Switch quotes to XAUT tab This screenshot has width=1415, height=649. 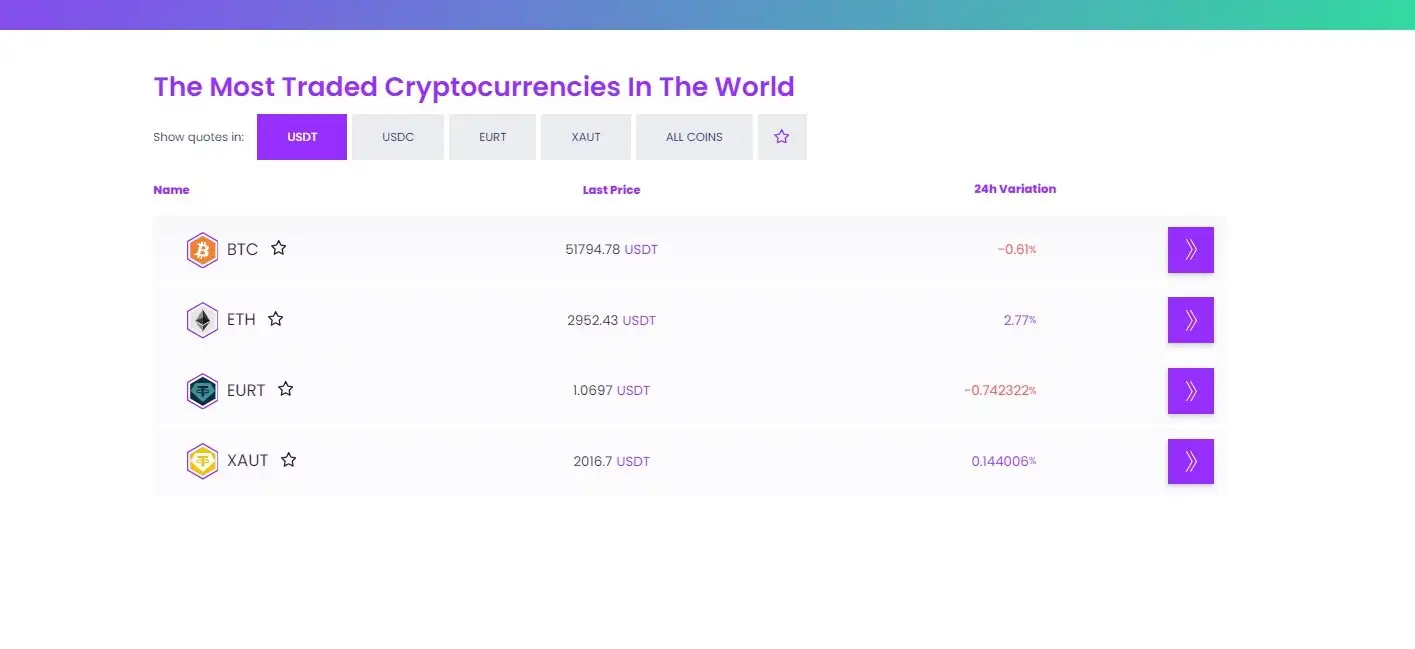coord(586,137)
